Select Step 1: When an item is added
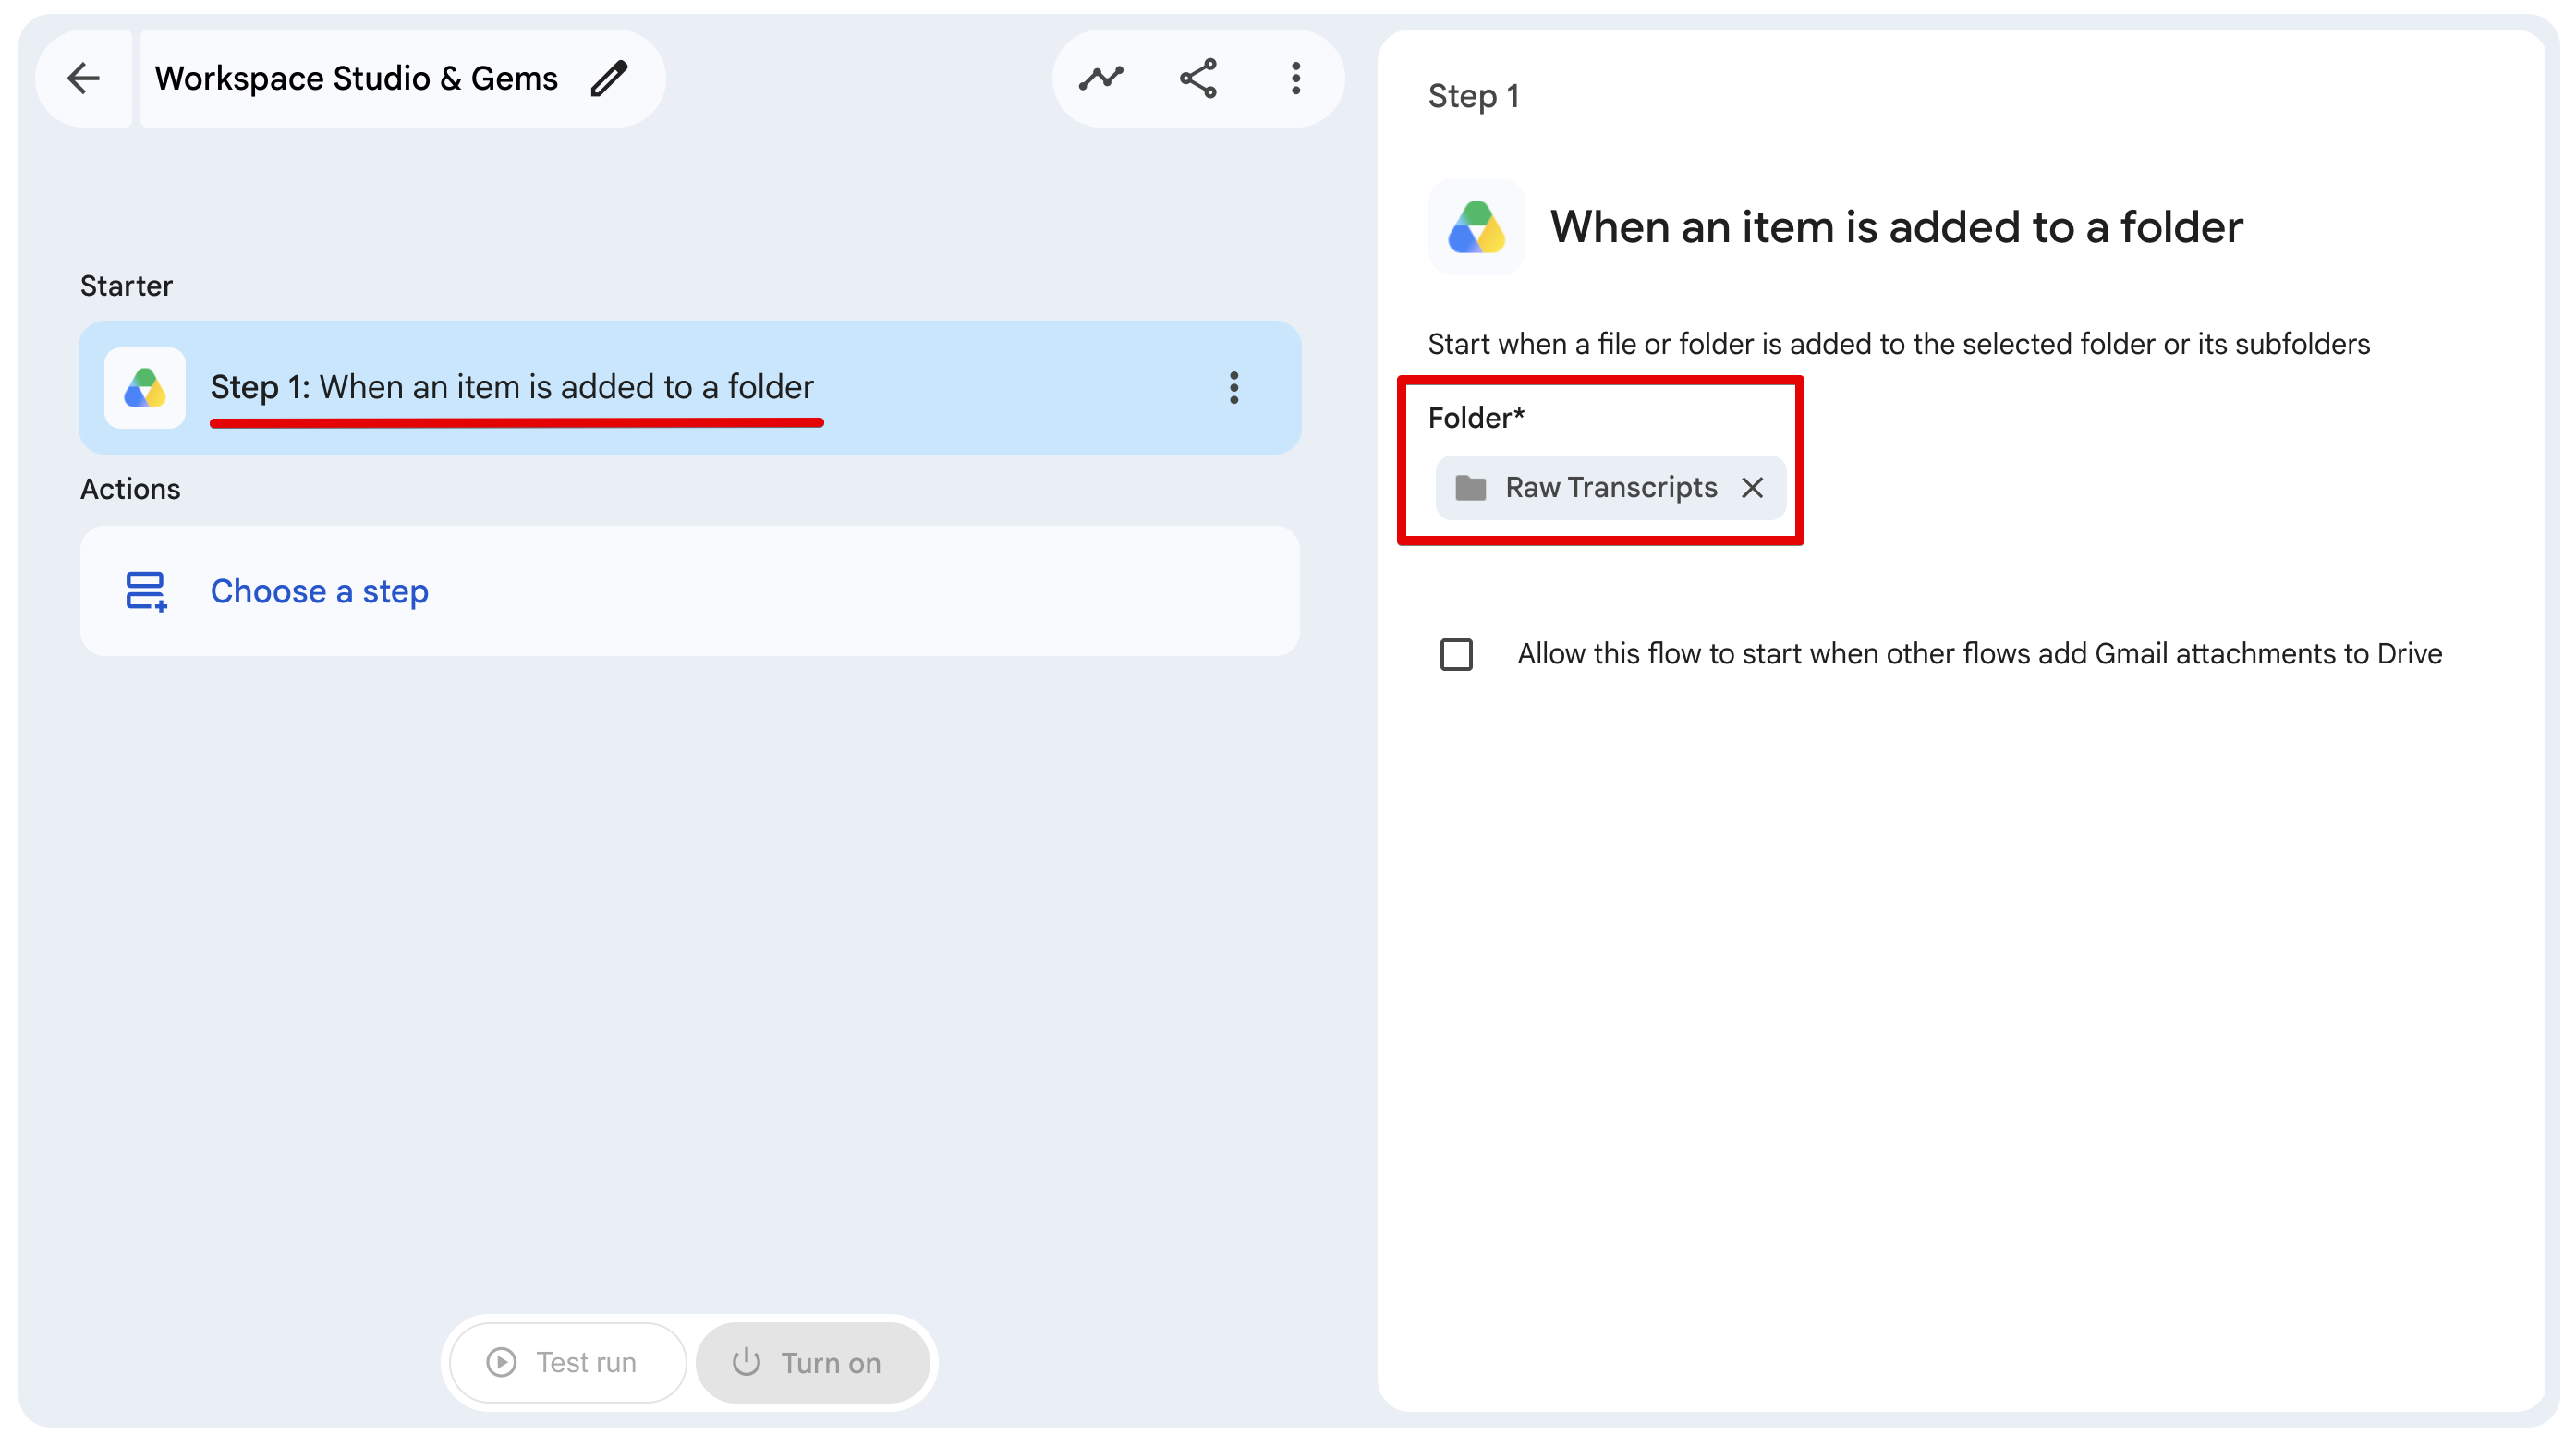 coord(690,388)
